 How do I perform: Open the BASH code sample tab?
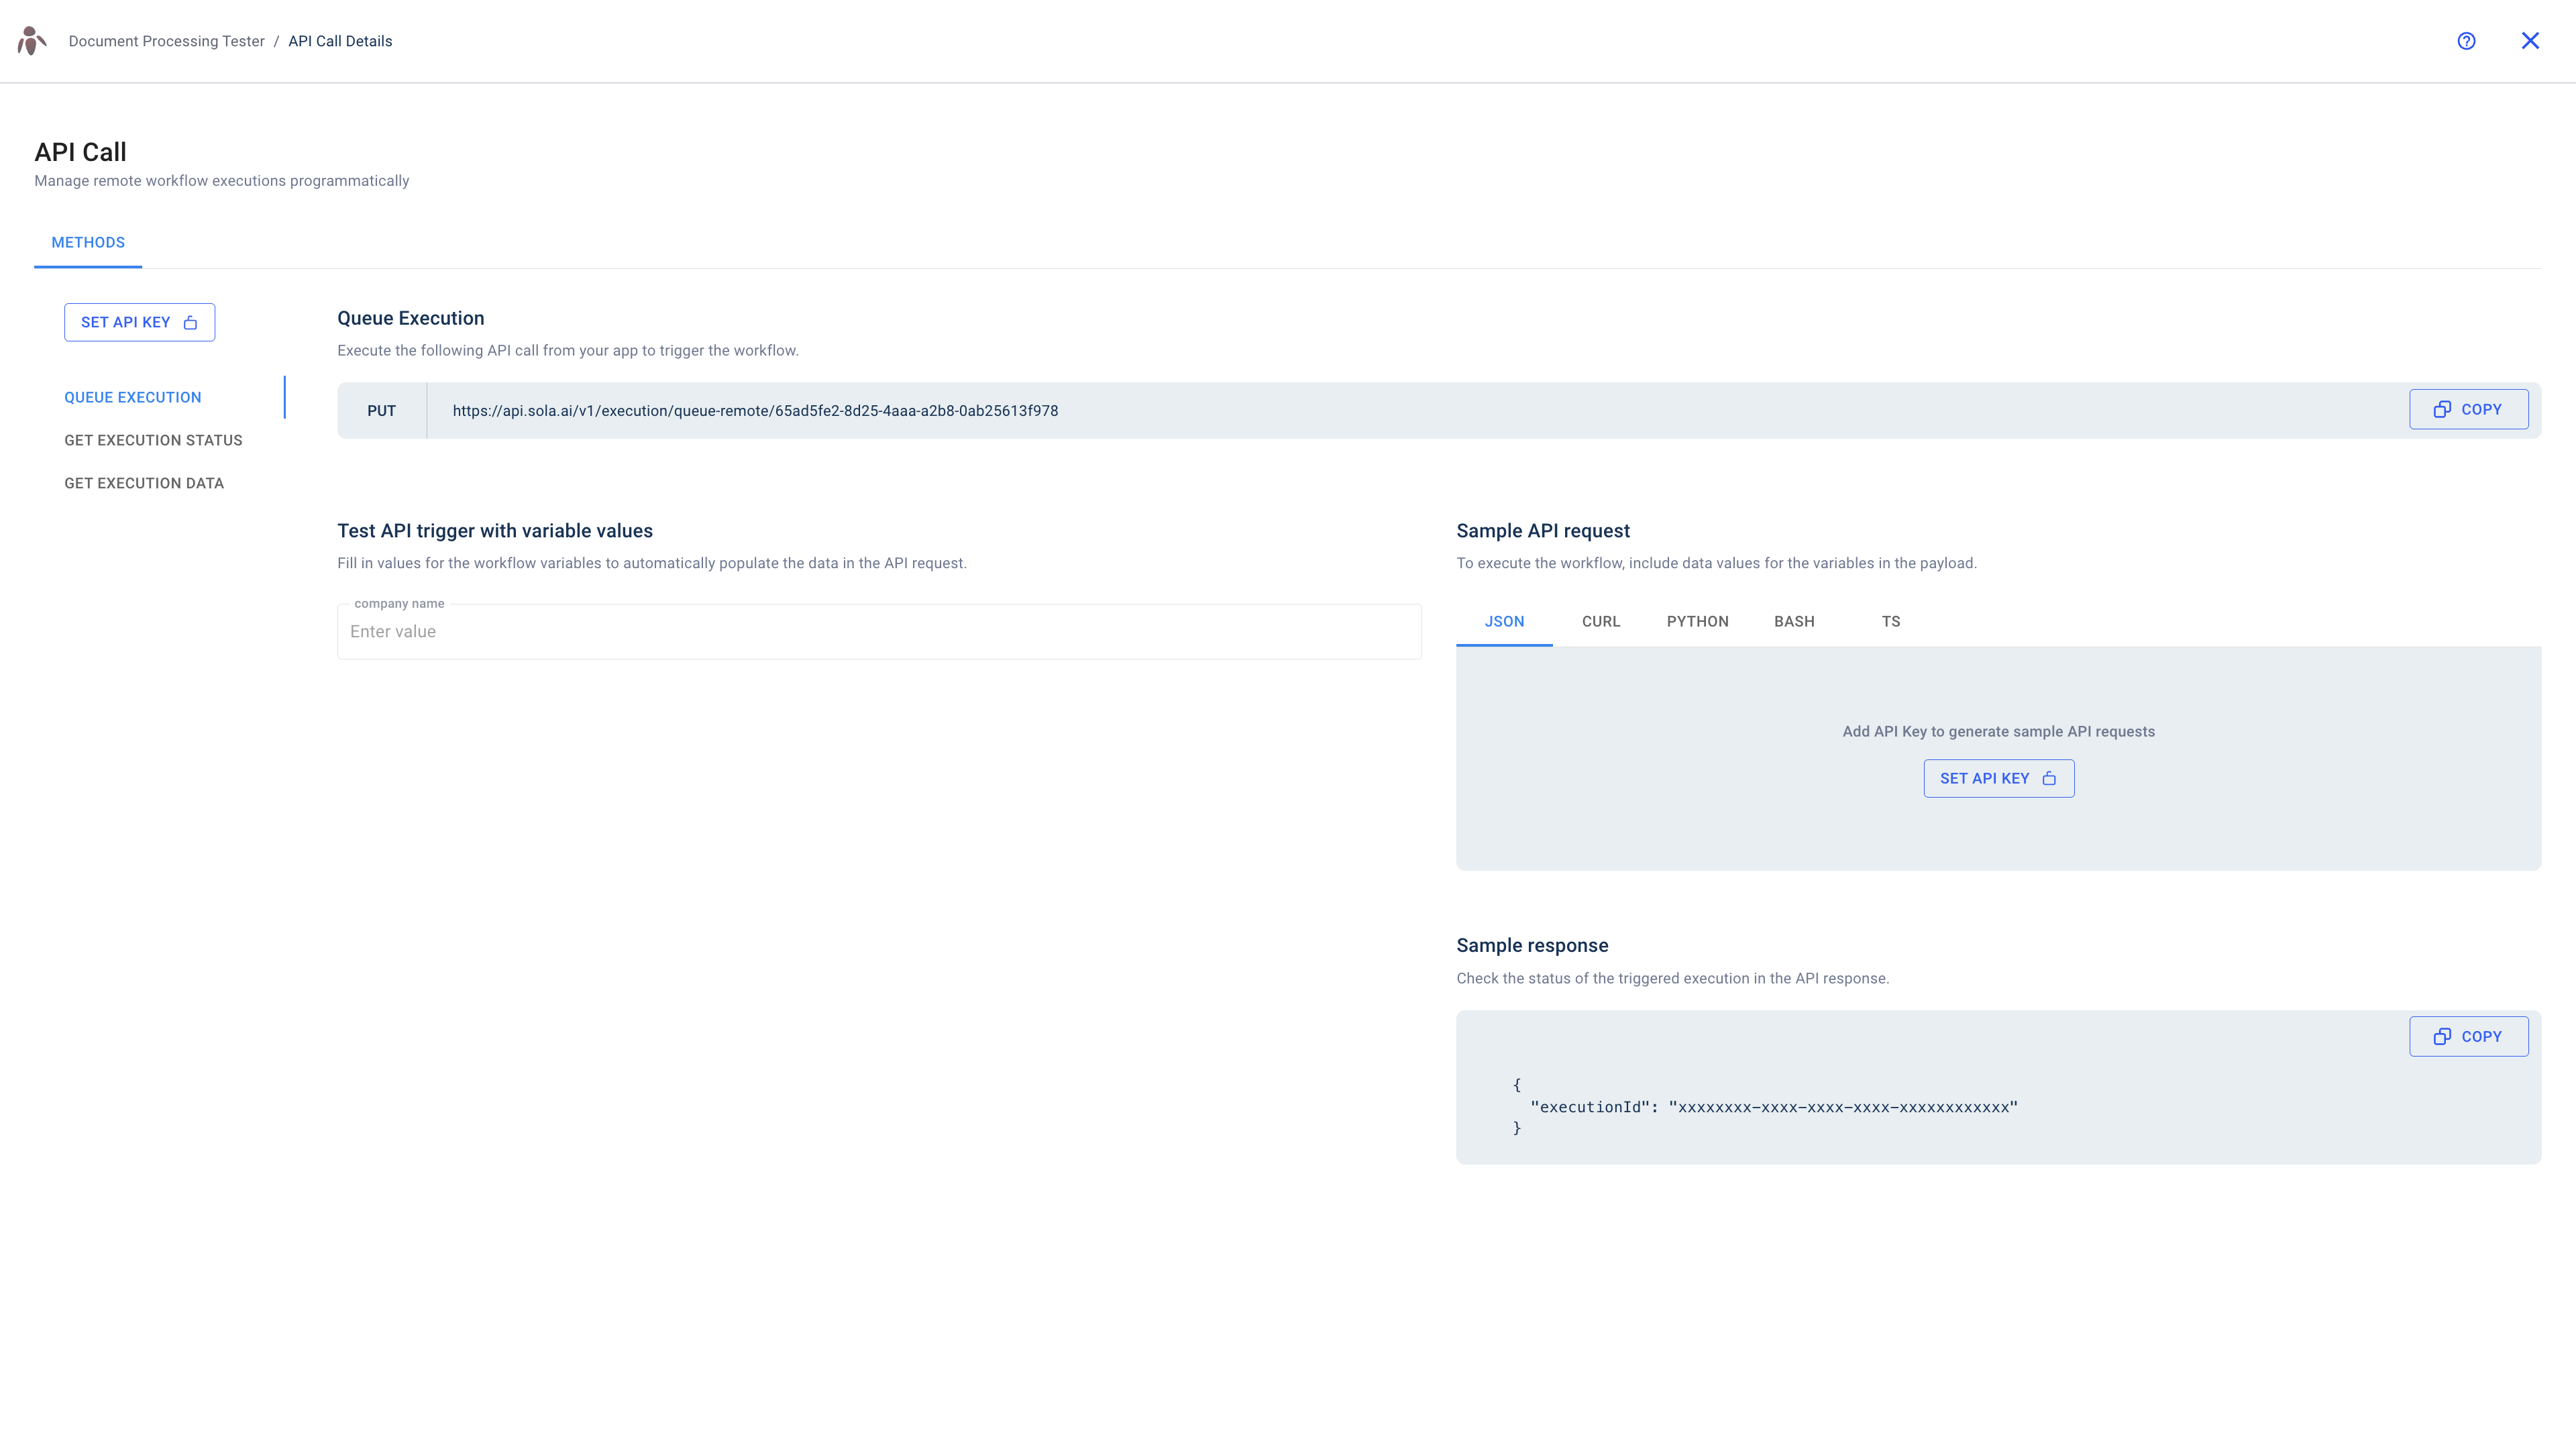1793,621
